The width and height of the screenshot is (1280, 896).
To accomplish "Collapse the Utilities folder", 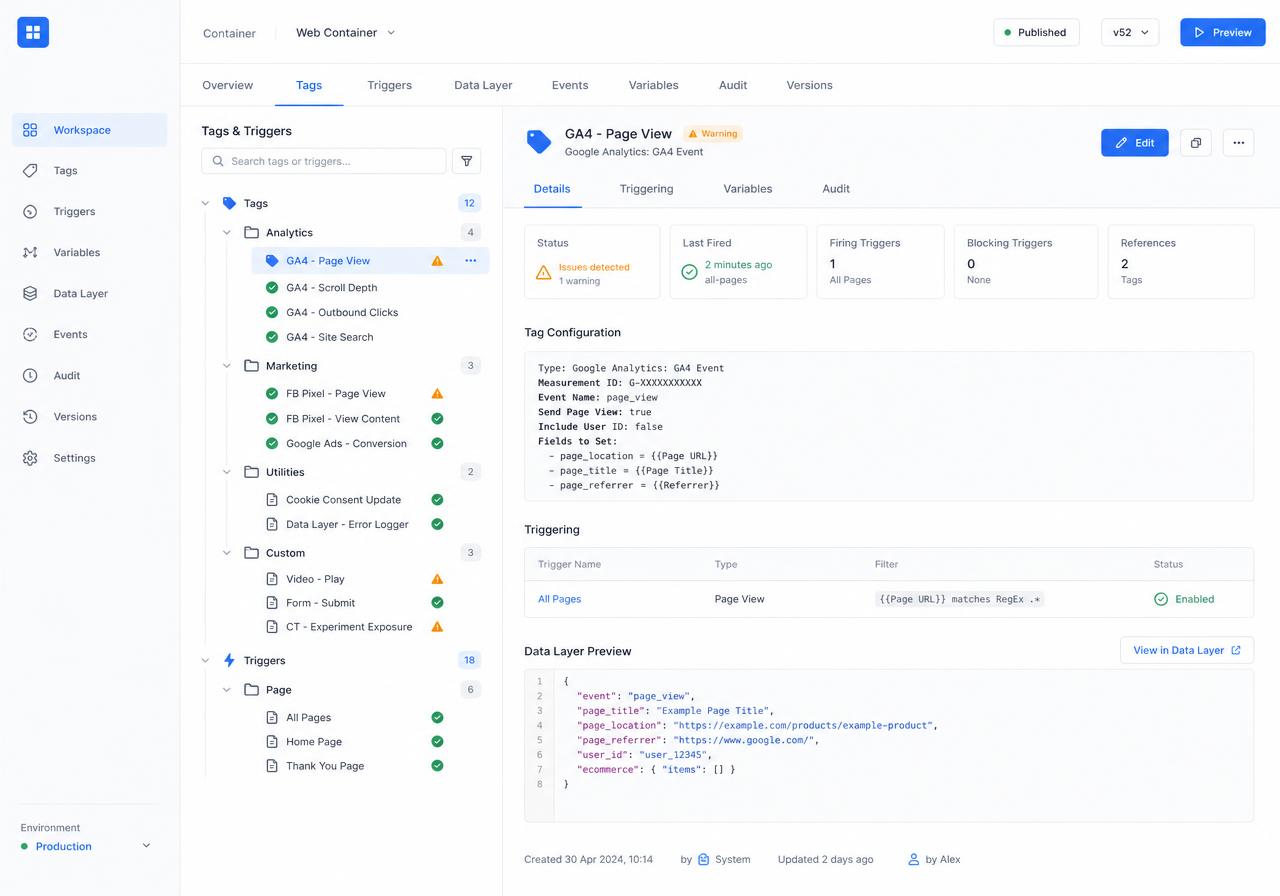I will point(227,472).
